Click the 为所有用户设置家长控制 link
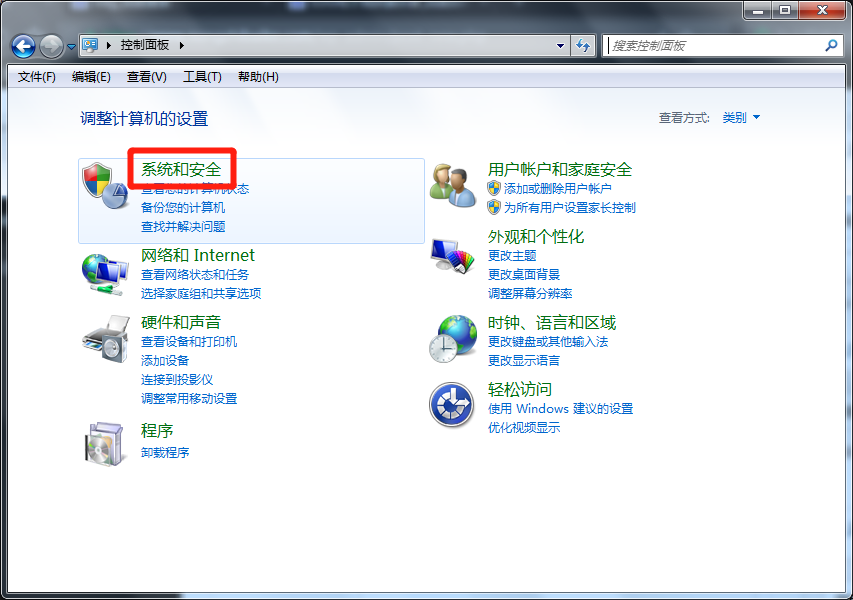This screenshot has height=600, width=853. pyautogui.click(x=570, y=208)
